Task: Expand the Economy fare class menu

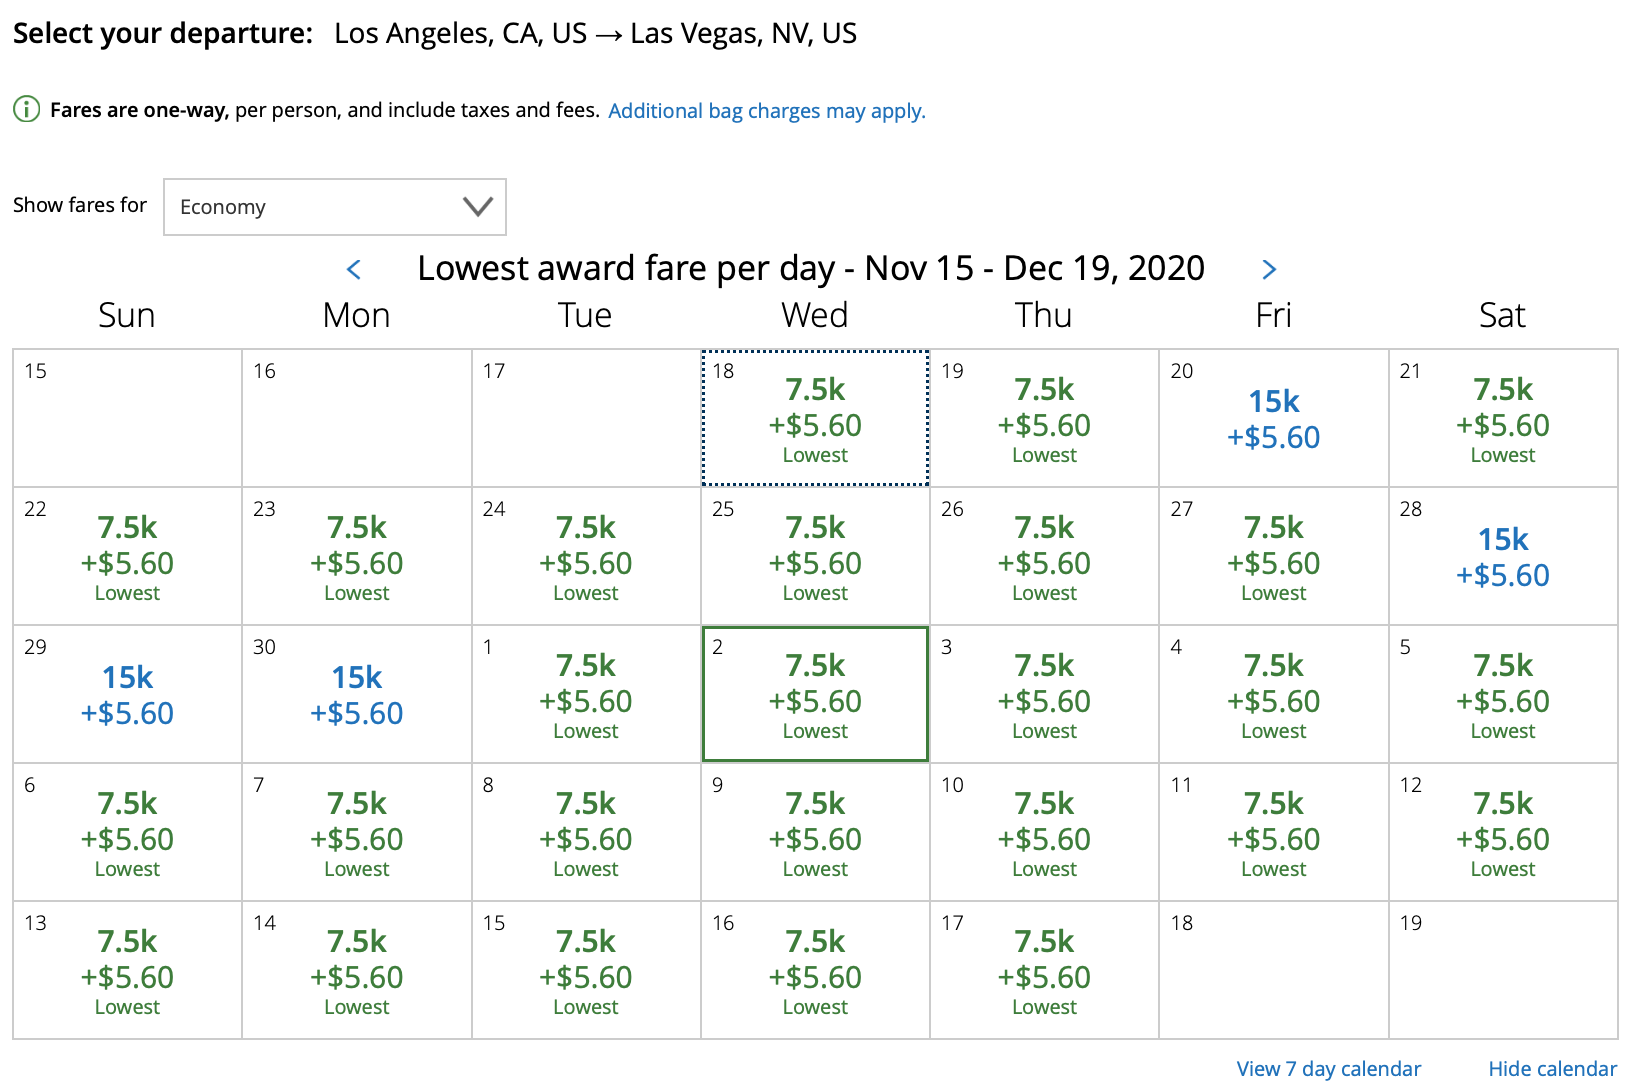Action: click(334, 206)
